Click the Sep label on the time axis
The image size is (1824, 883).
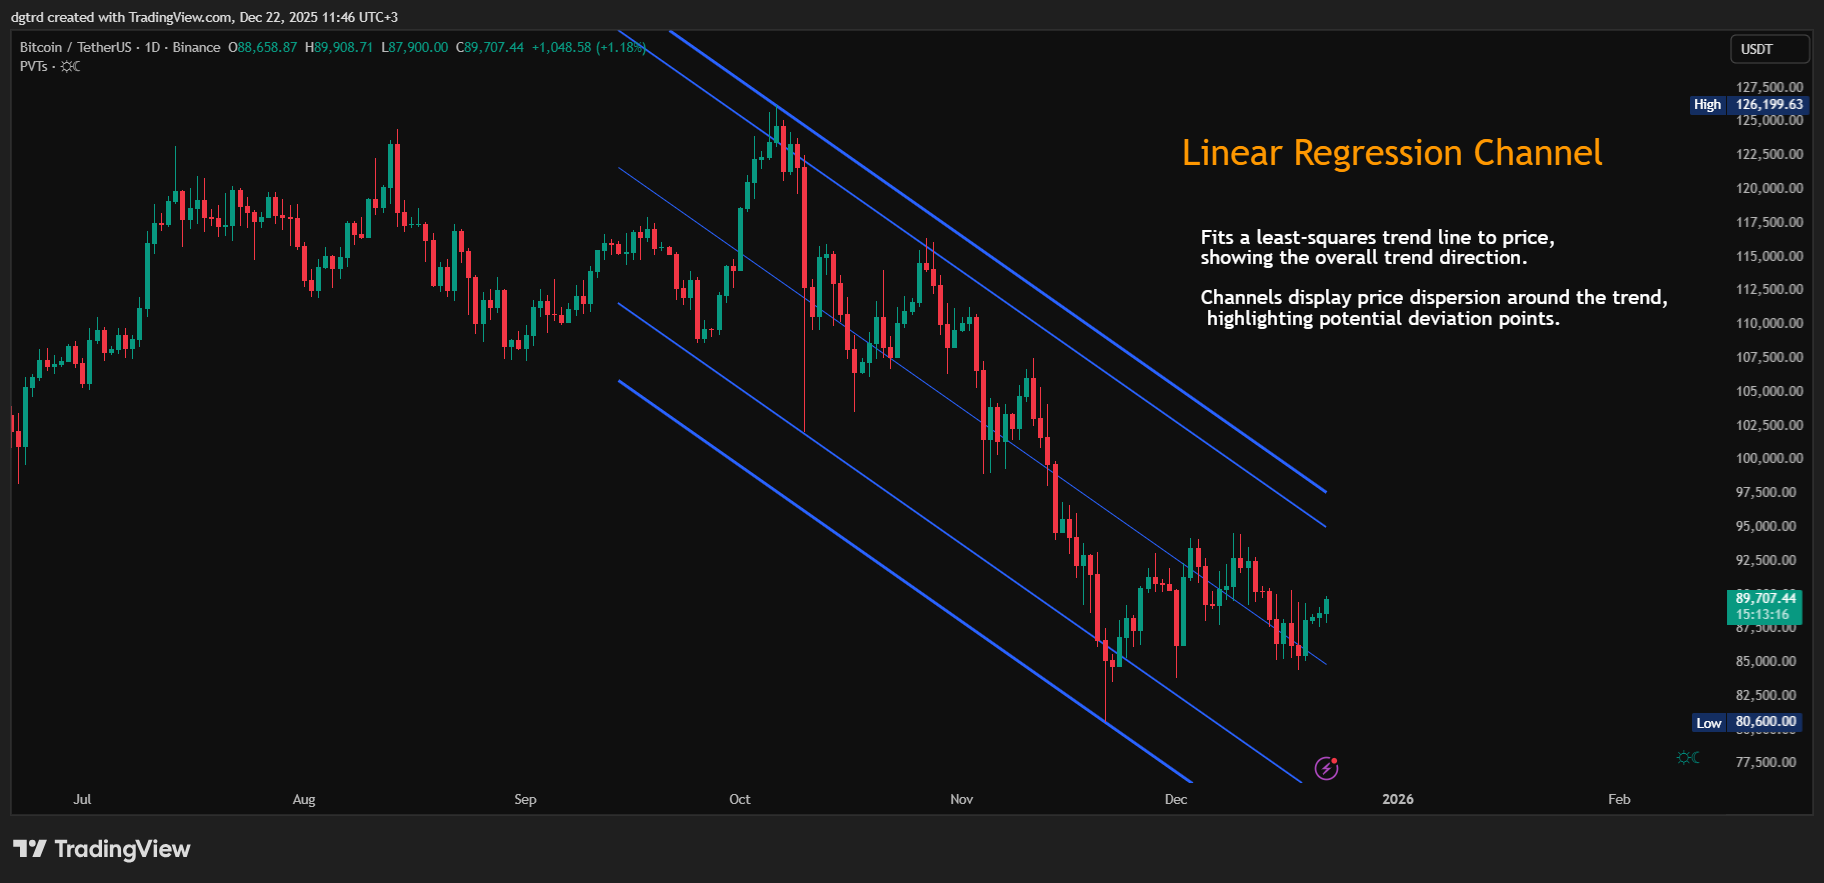coord(525,799)
